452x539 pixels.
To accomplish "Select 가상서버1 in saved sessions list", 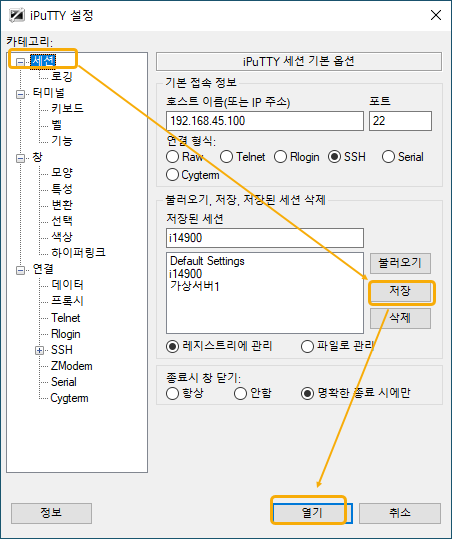I will pyautogui.click(x=195, y=286).
